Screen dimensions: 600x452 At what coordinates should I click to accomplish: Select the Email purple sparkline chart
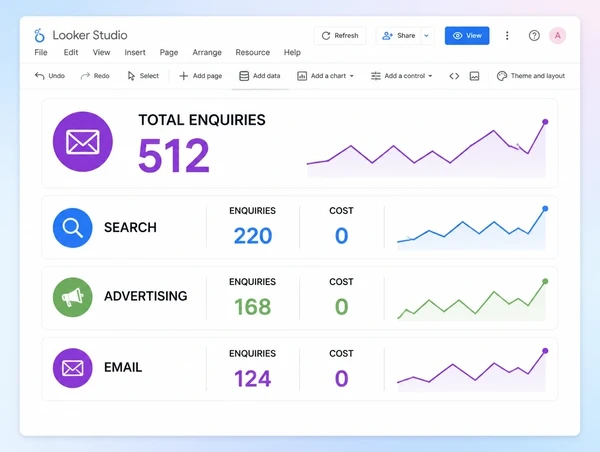click(472, 370)
